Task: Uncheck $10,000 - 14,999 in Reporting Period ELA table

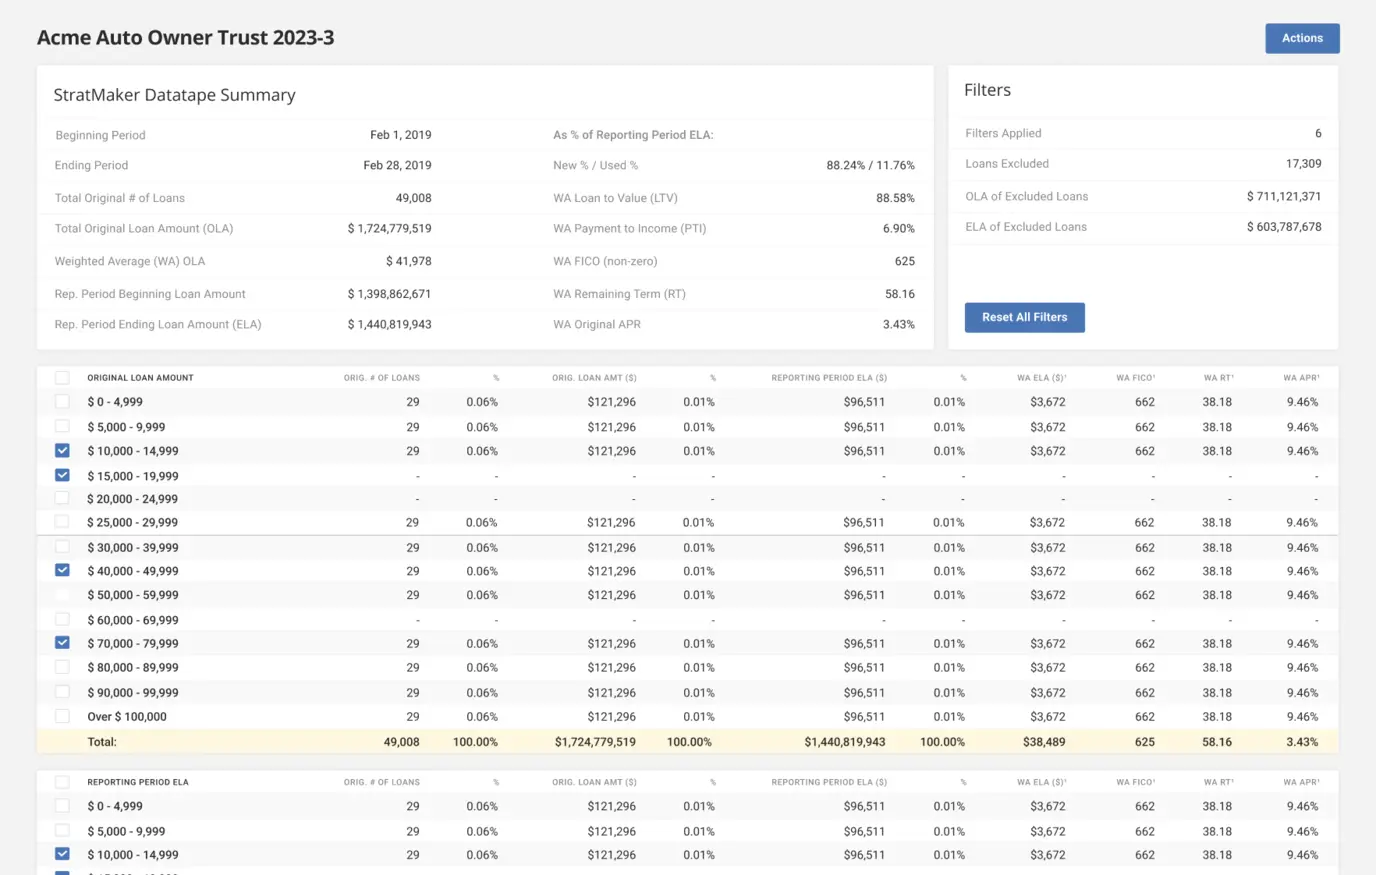Action: [x=62, y=855]
